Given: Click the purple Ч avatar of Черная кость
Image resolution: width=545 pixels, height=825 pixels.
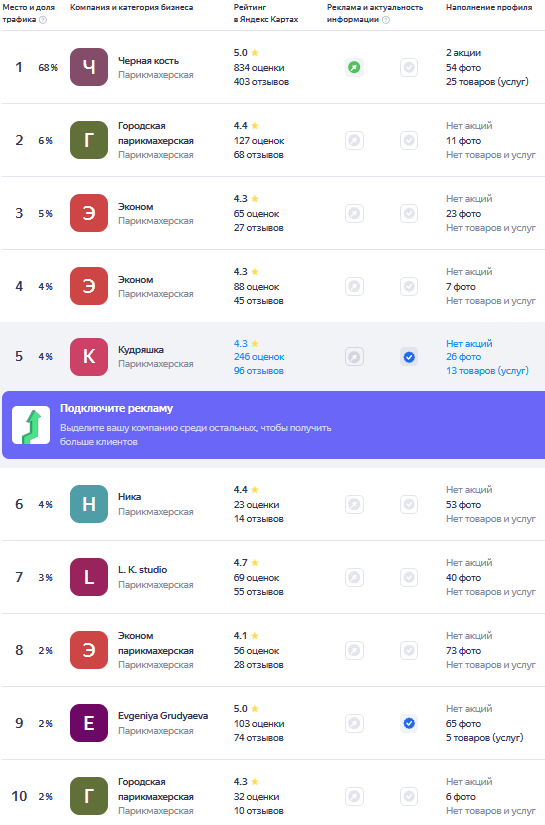Looking at the screenshot, I should pos(89,67).
